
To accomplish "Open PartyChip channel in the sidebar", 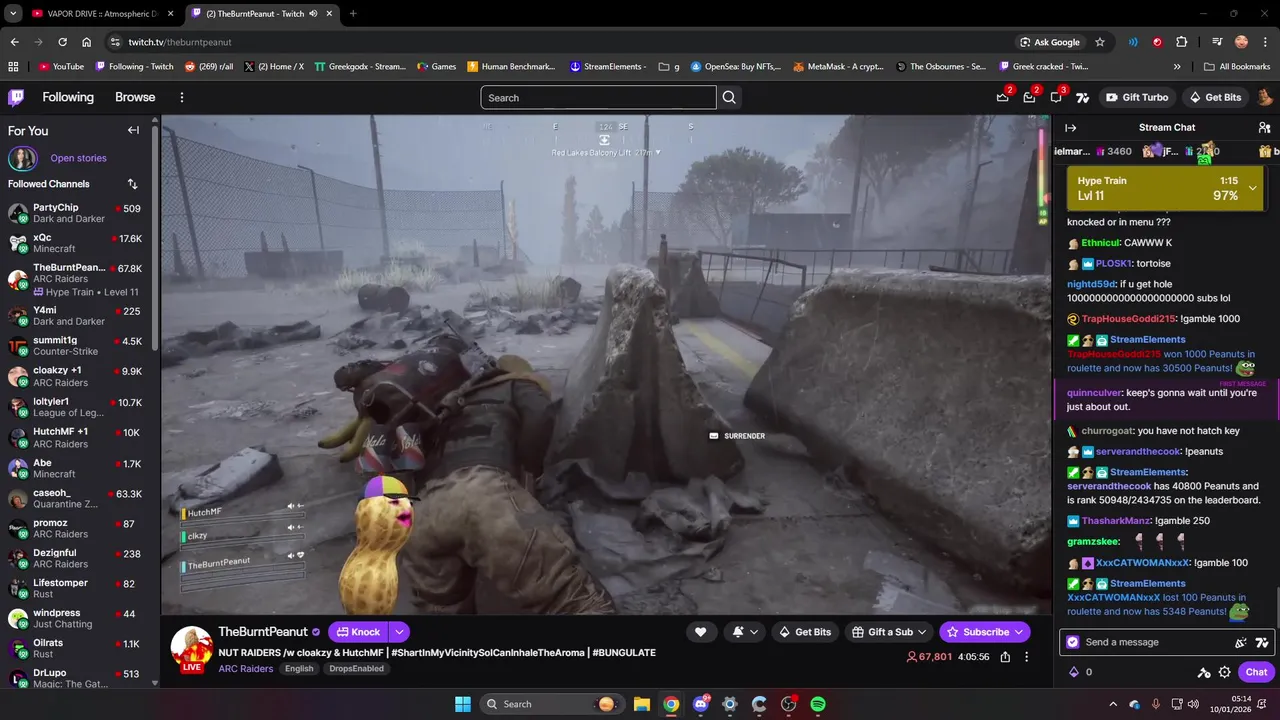I will 75,213.
